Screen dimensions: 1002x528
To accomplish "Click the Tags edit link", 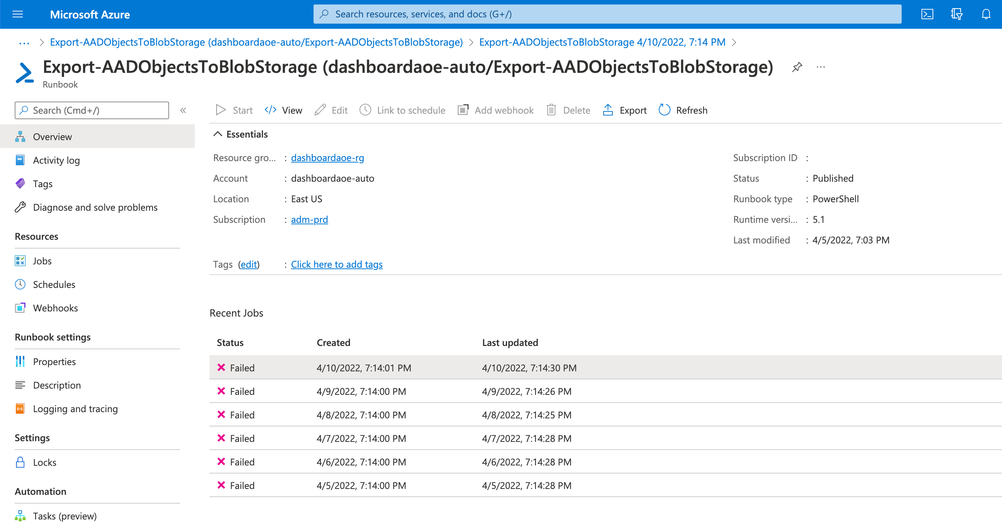I will coord(249,265).
